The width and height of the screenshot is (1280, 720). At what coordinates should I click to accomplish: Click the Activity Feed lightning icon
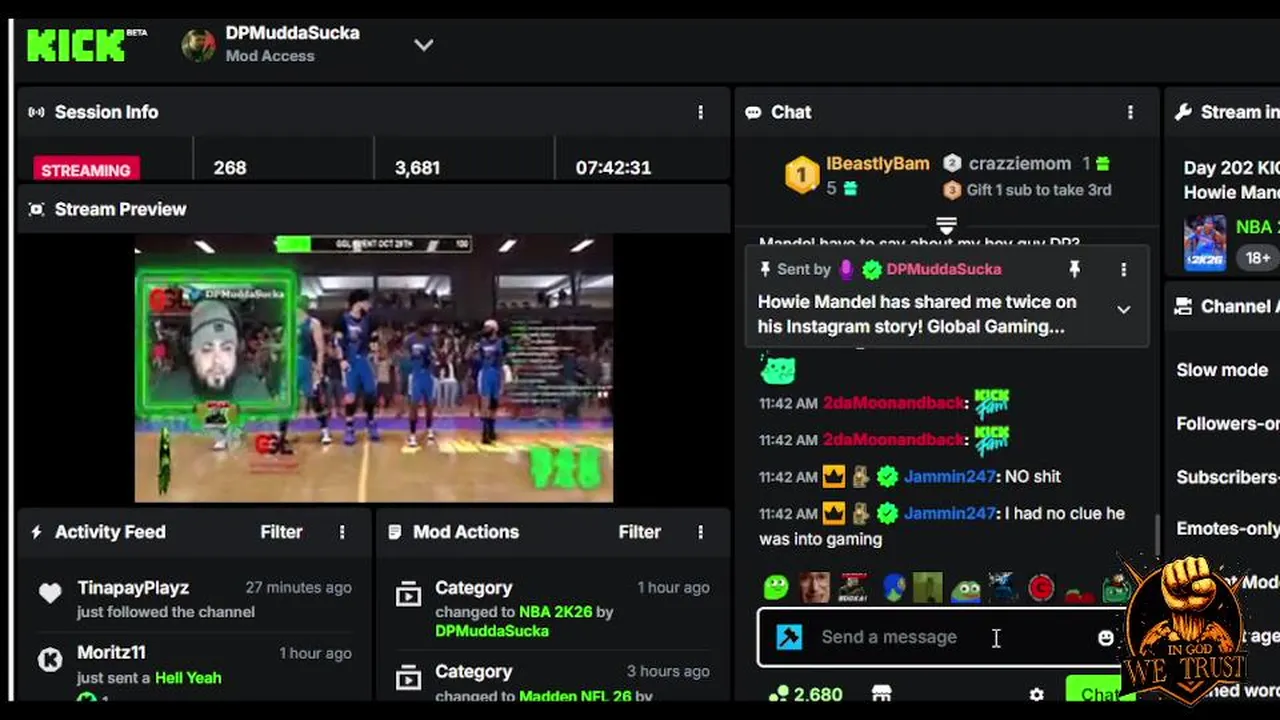37,532
